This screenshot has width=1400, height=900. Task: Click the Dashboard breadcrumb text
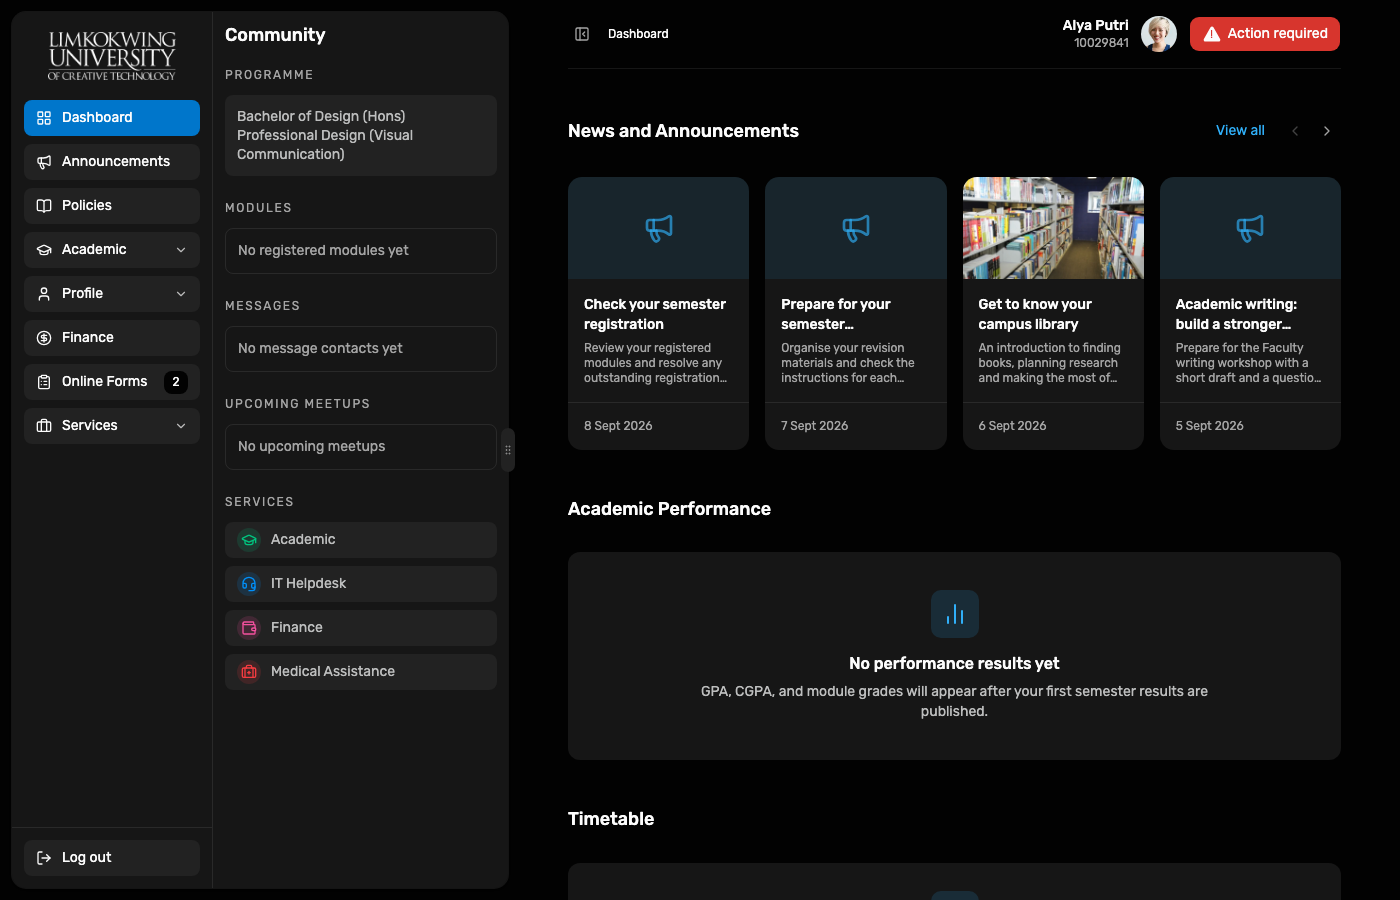tap(638, 34)
